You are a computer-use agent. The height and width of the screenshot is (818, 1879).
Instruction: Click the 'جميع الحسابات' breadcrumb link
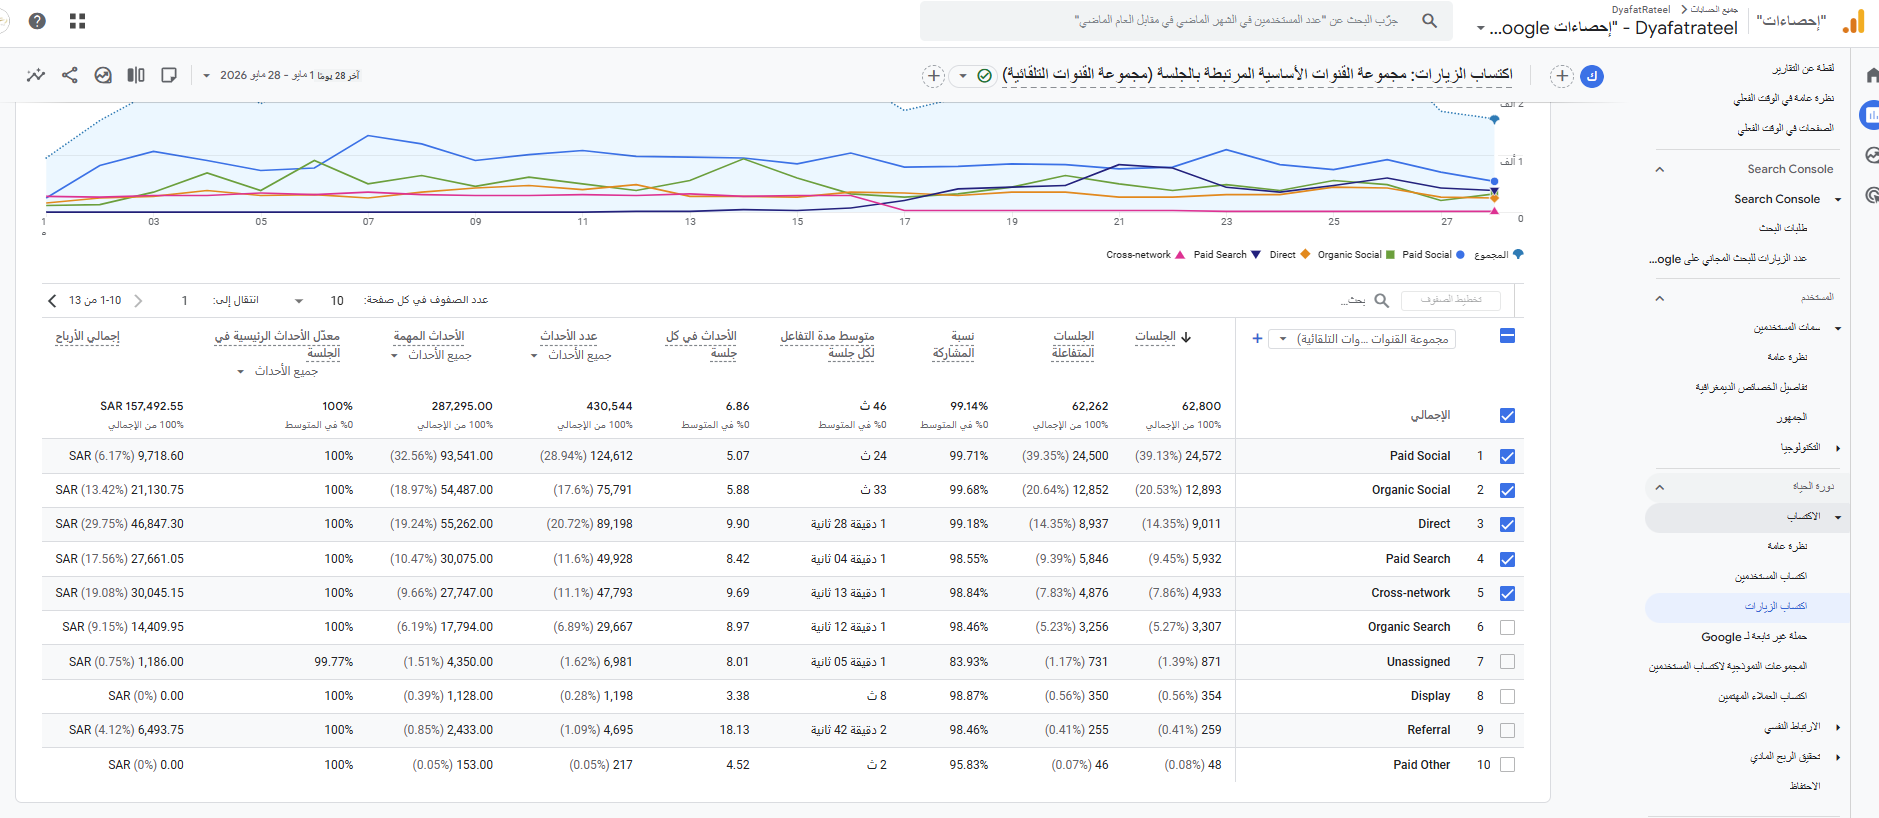[x=1714, y=9]
